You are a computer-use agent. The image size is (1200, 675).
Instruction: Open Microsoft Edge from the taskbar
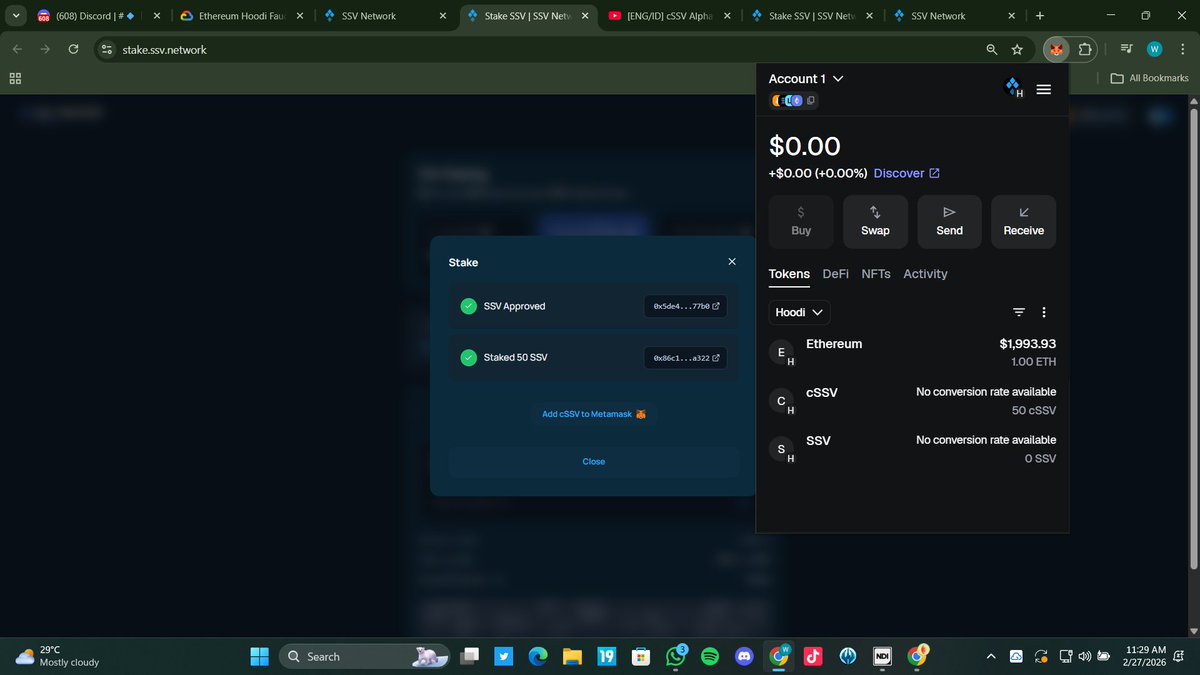tap(538, 656)
